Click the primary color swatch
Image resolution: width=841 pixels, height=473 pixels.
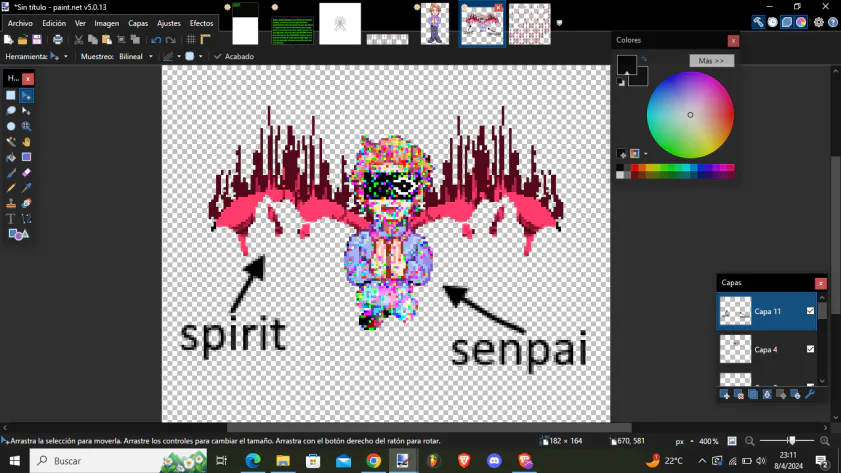[626, 64]
